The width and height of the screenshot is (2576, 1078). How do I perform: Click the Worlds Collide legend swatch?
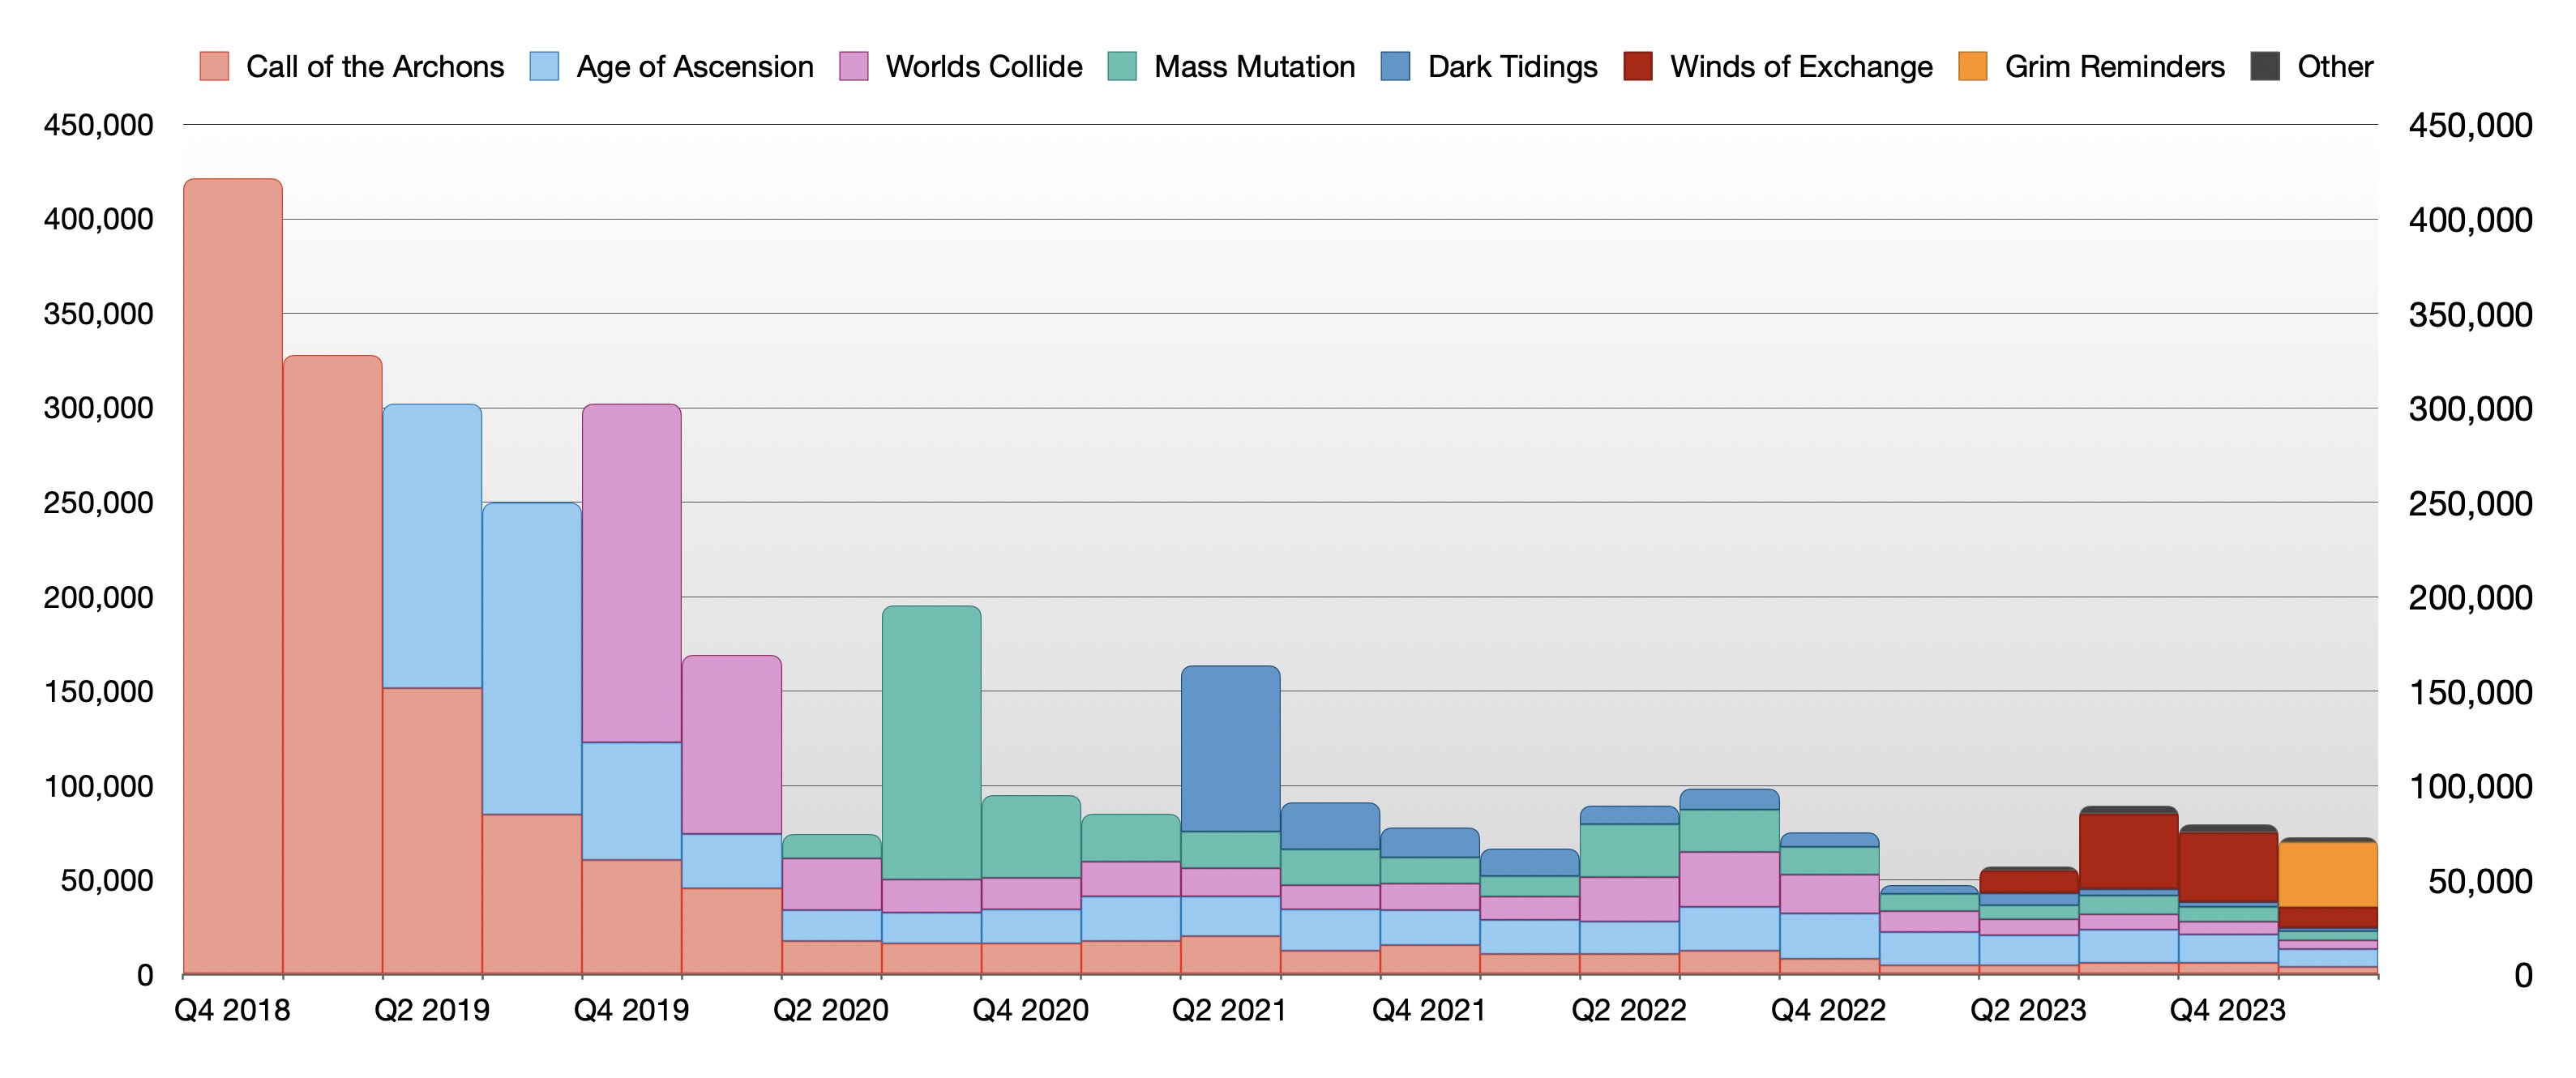[x=853, y=66]
